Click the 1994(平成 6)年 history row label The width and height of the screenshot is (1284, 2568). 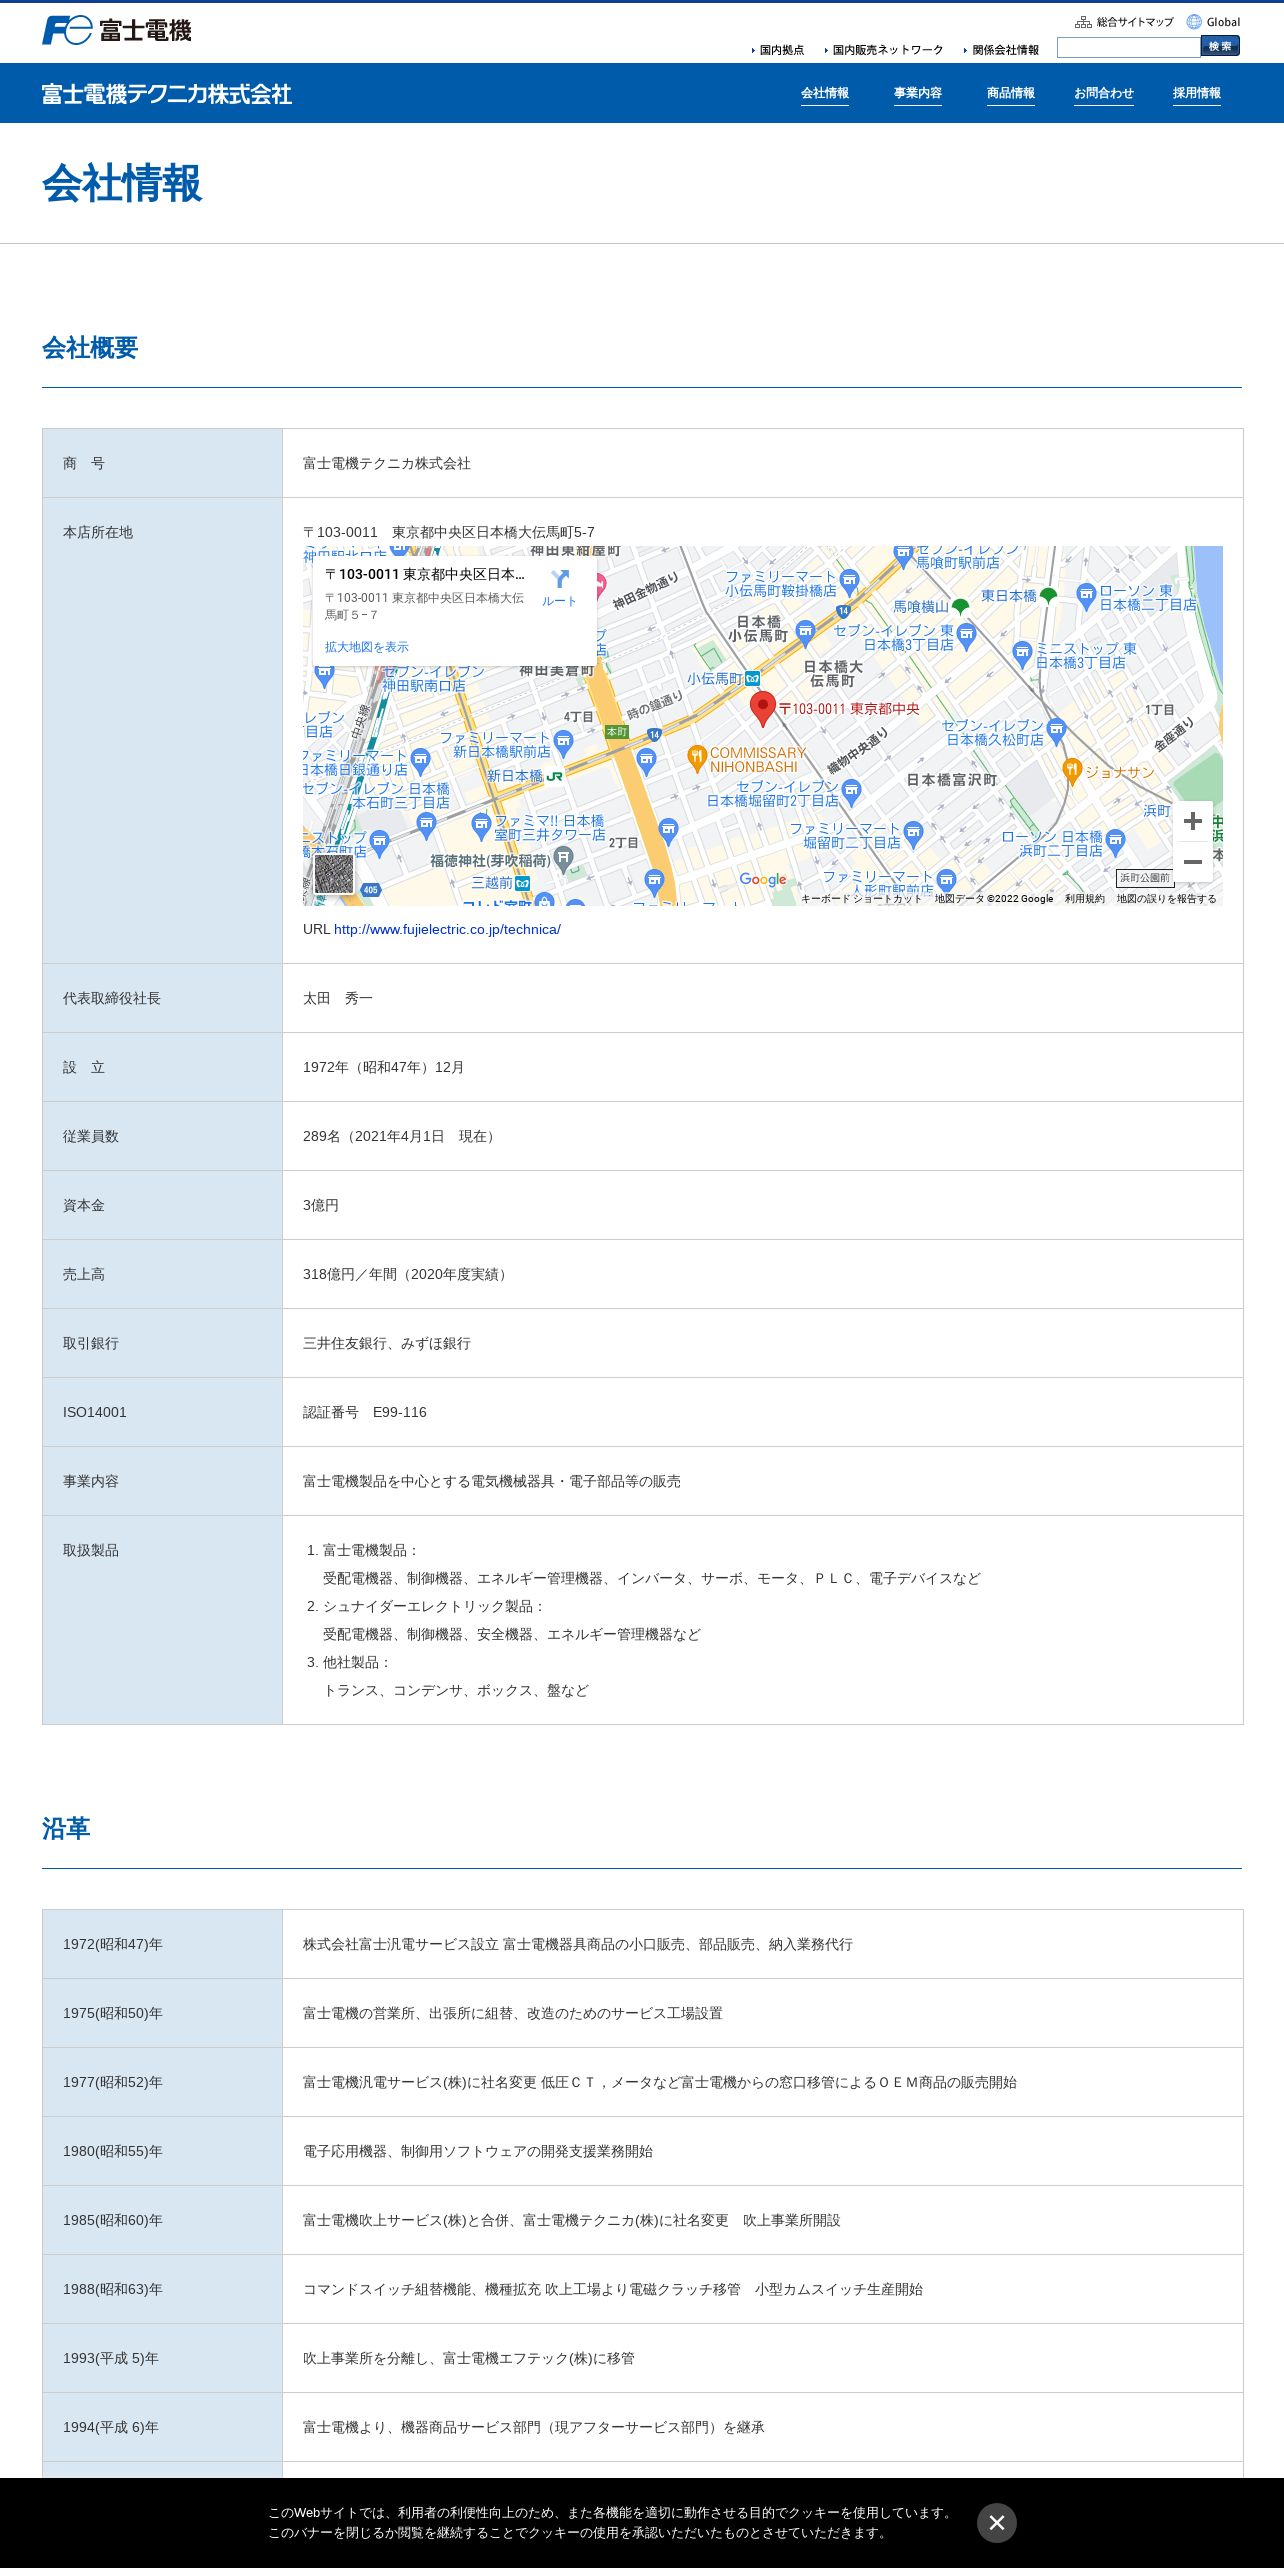pyautogui.click(x=111, y=2428)
